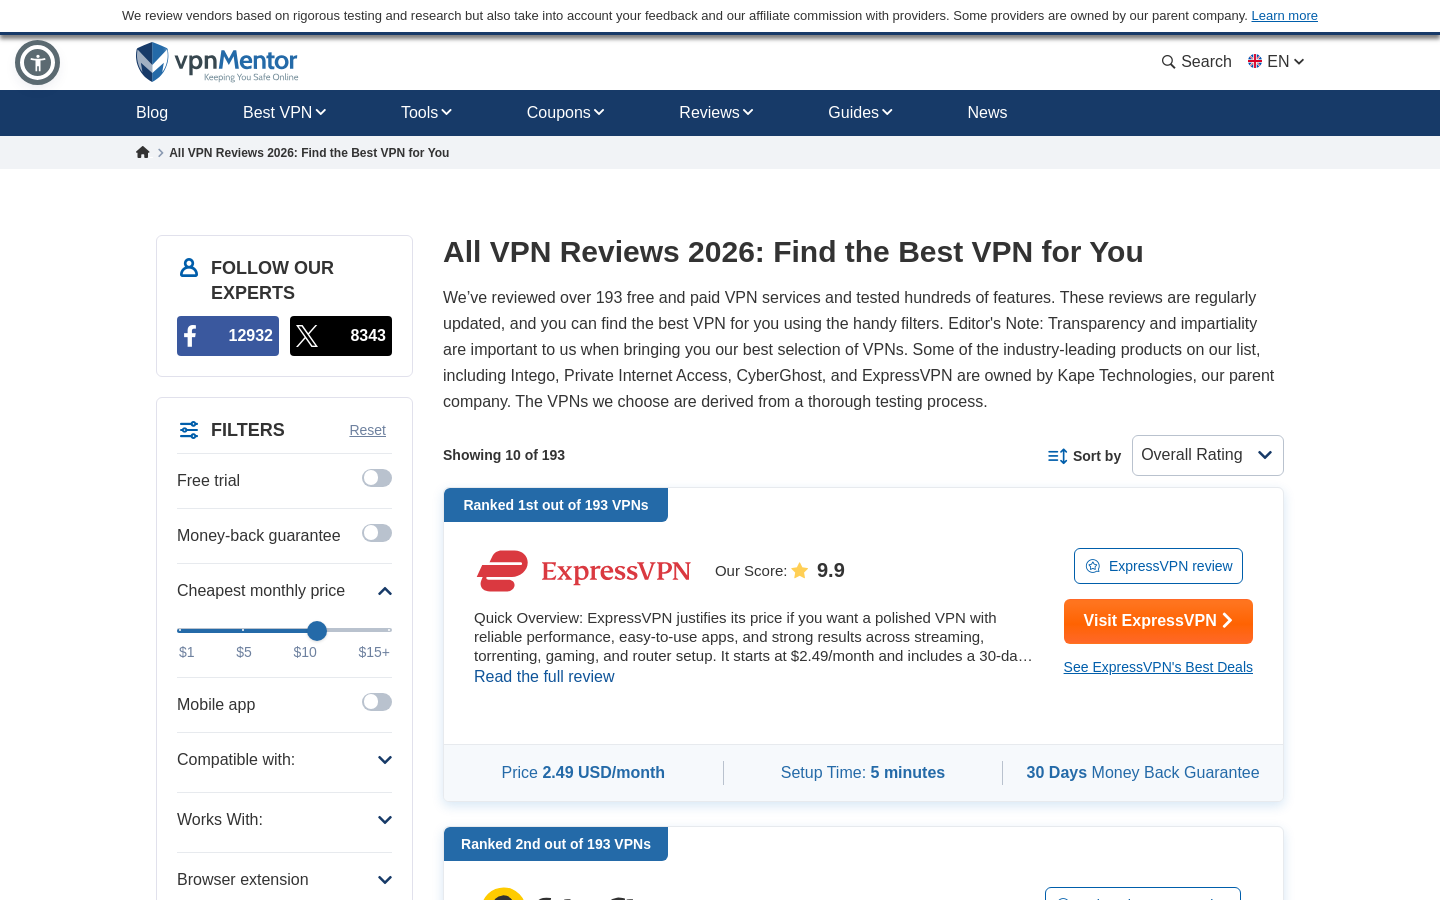Expand the Tools menu
Image resolution: width=1440 pixels, height=900 pixels.
pyautogui.click(x=427, y=113)
